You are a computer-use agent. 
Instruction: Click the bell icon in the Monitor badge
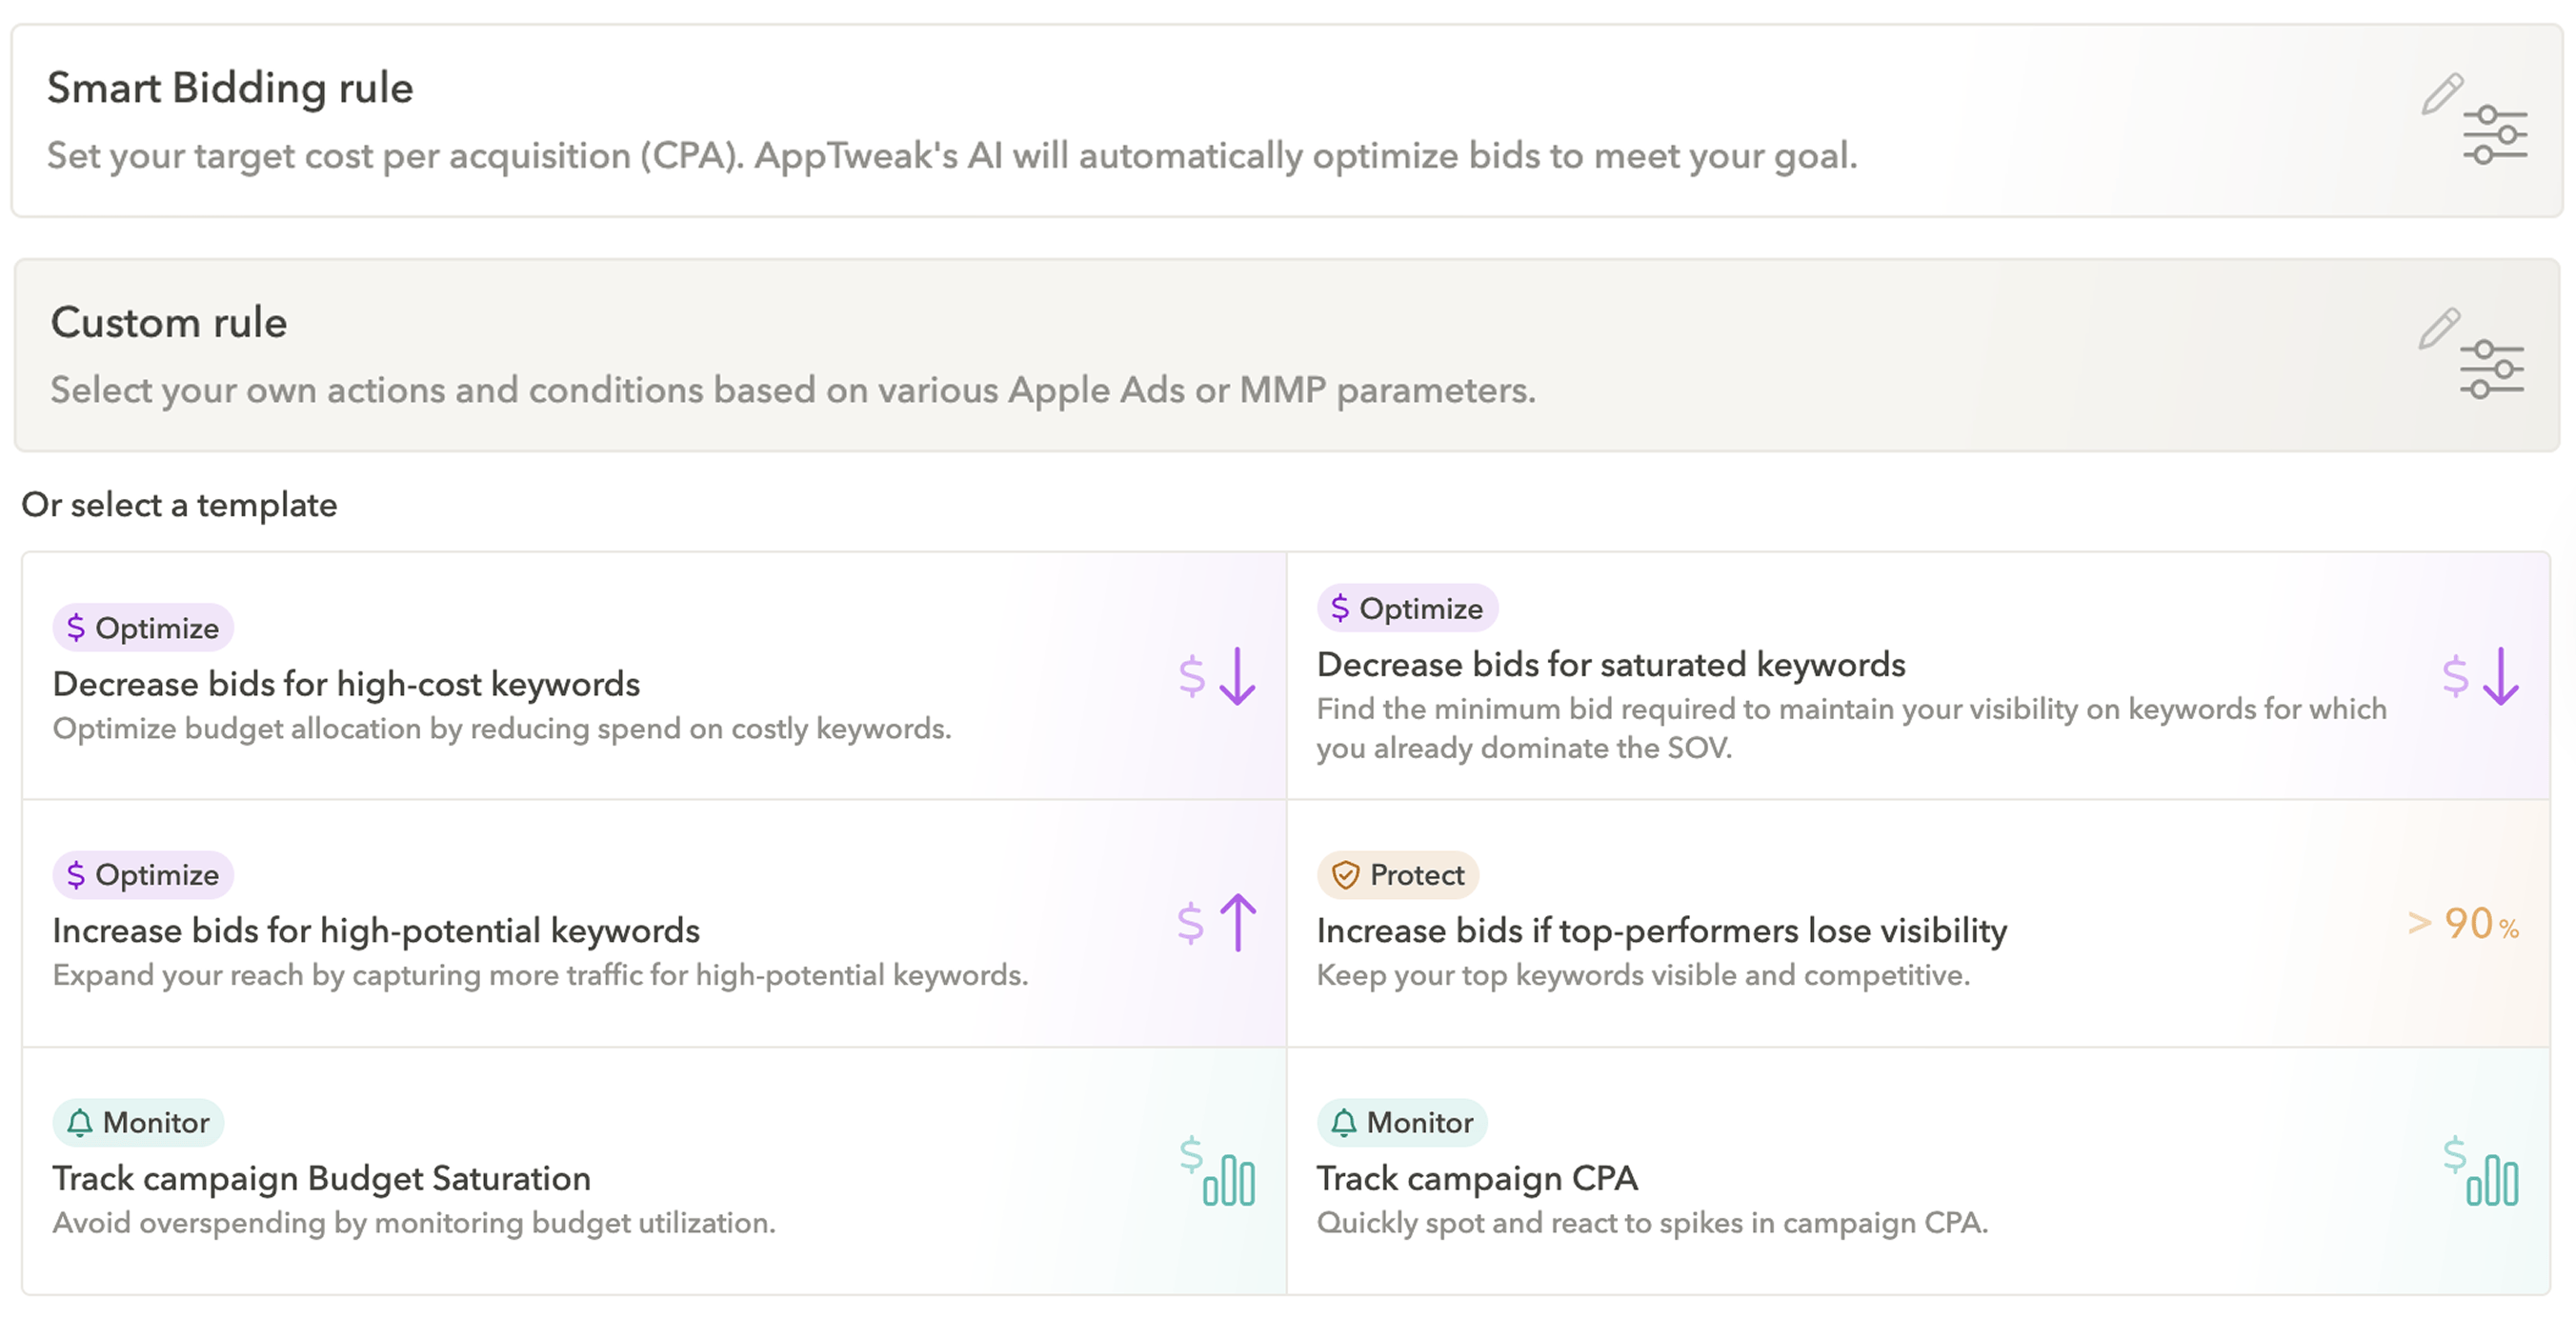(x=81, y=1121)
